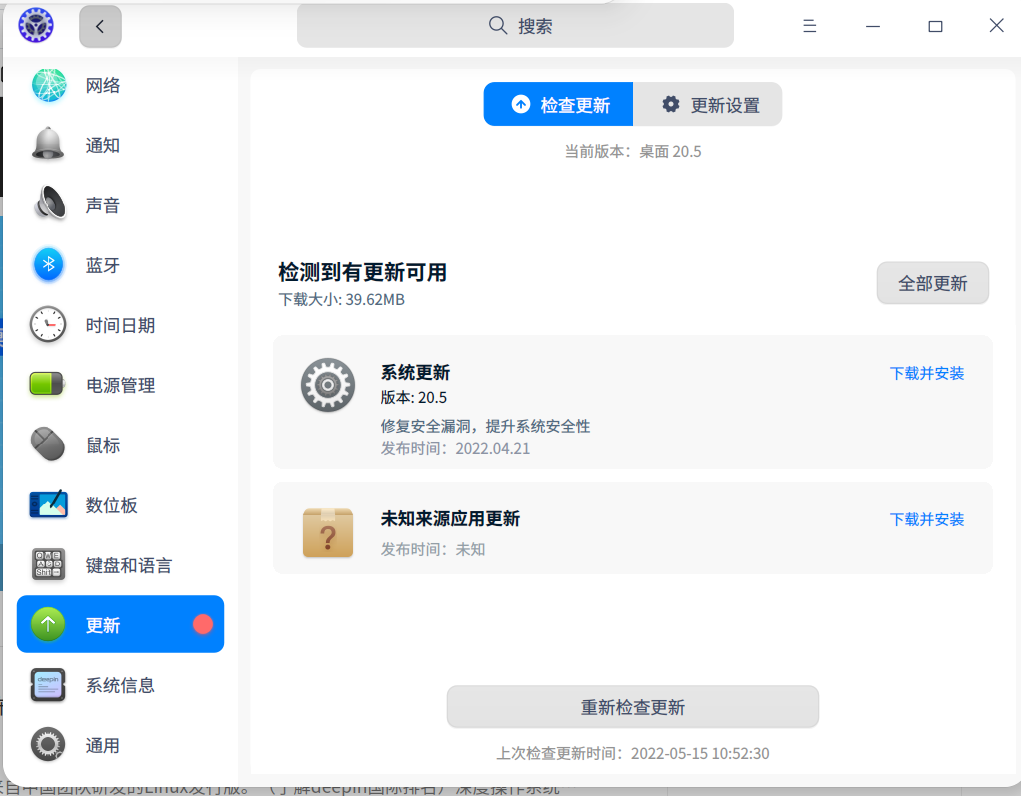Switch to the 更新设置 (Update Settings) tab
The width and height of the screenshot is (1021, 796).
click(707, 104)
